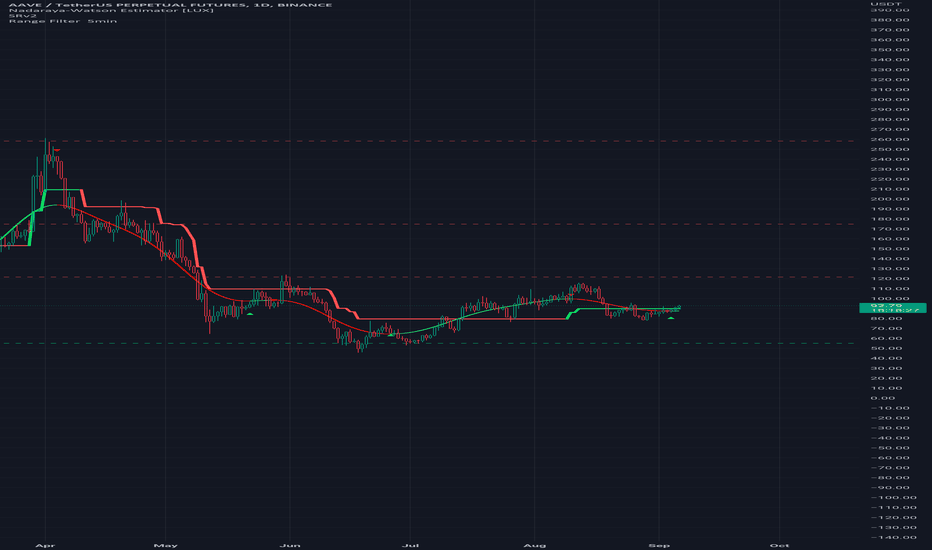Click the 0.00 price axis label

tap(883, 398)
